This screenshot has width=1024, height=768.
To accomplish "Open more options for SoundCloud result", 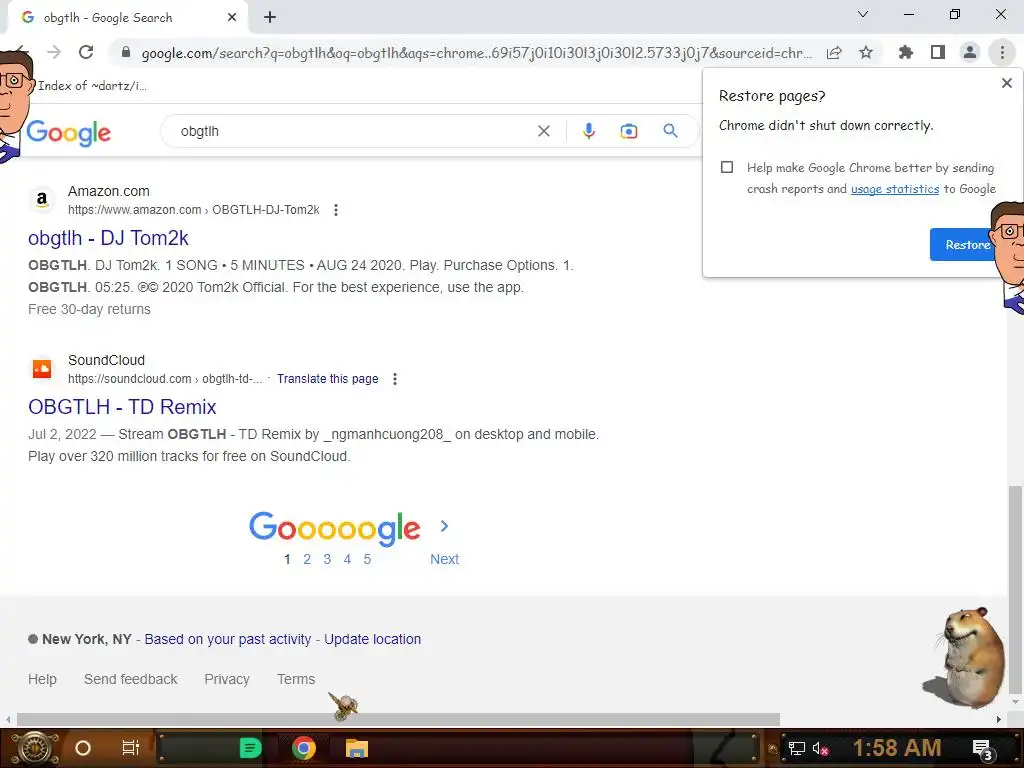I will pos(394,379).
